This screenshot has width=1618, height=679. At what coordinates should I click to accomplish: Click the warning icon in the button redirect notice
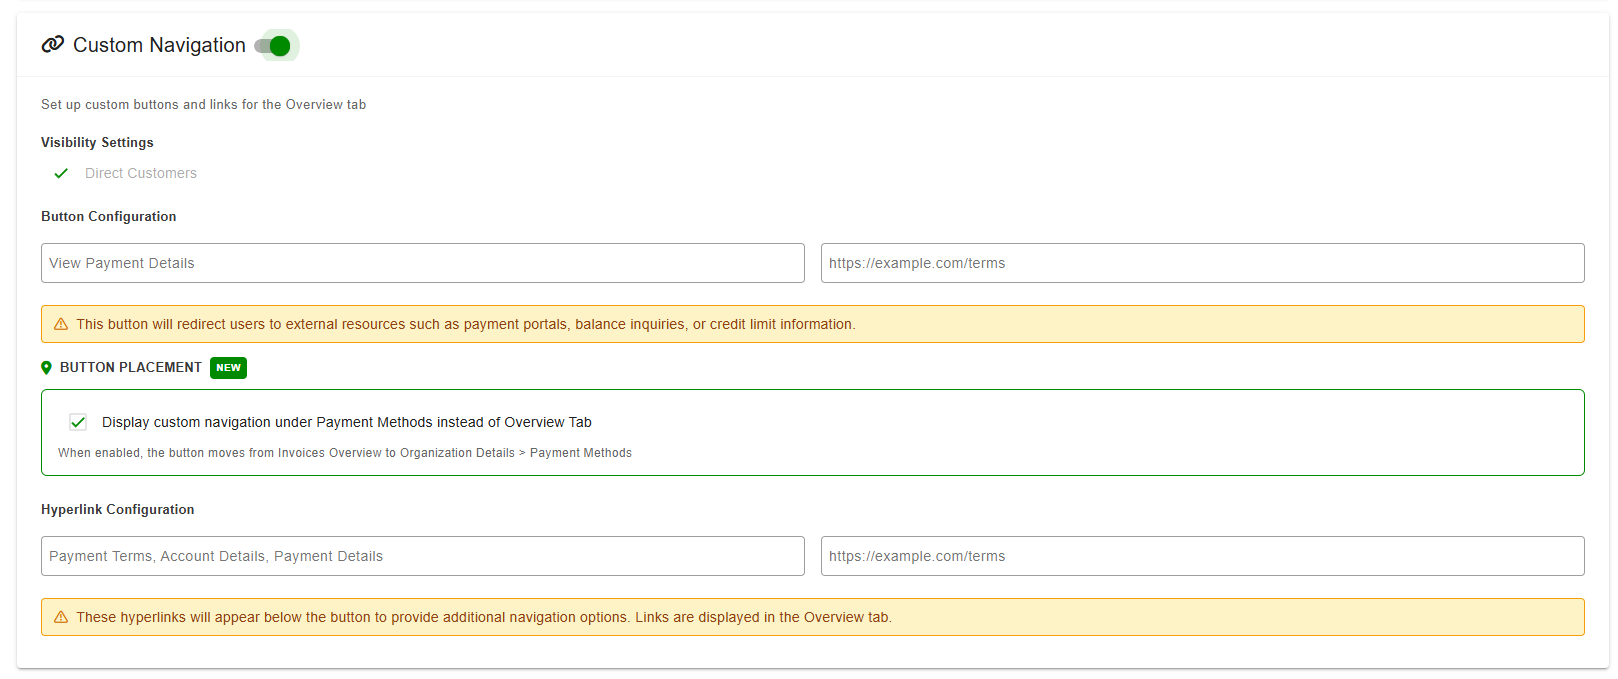click(x=61, y=324)
